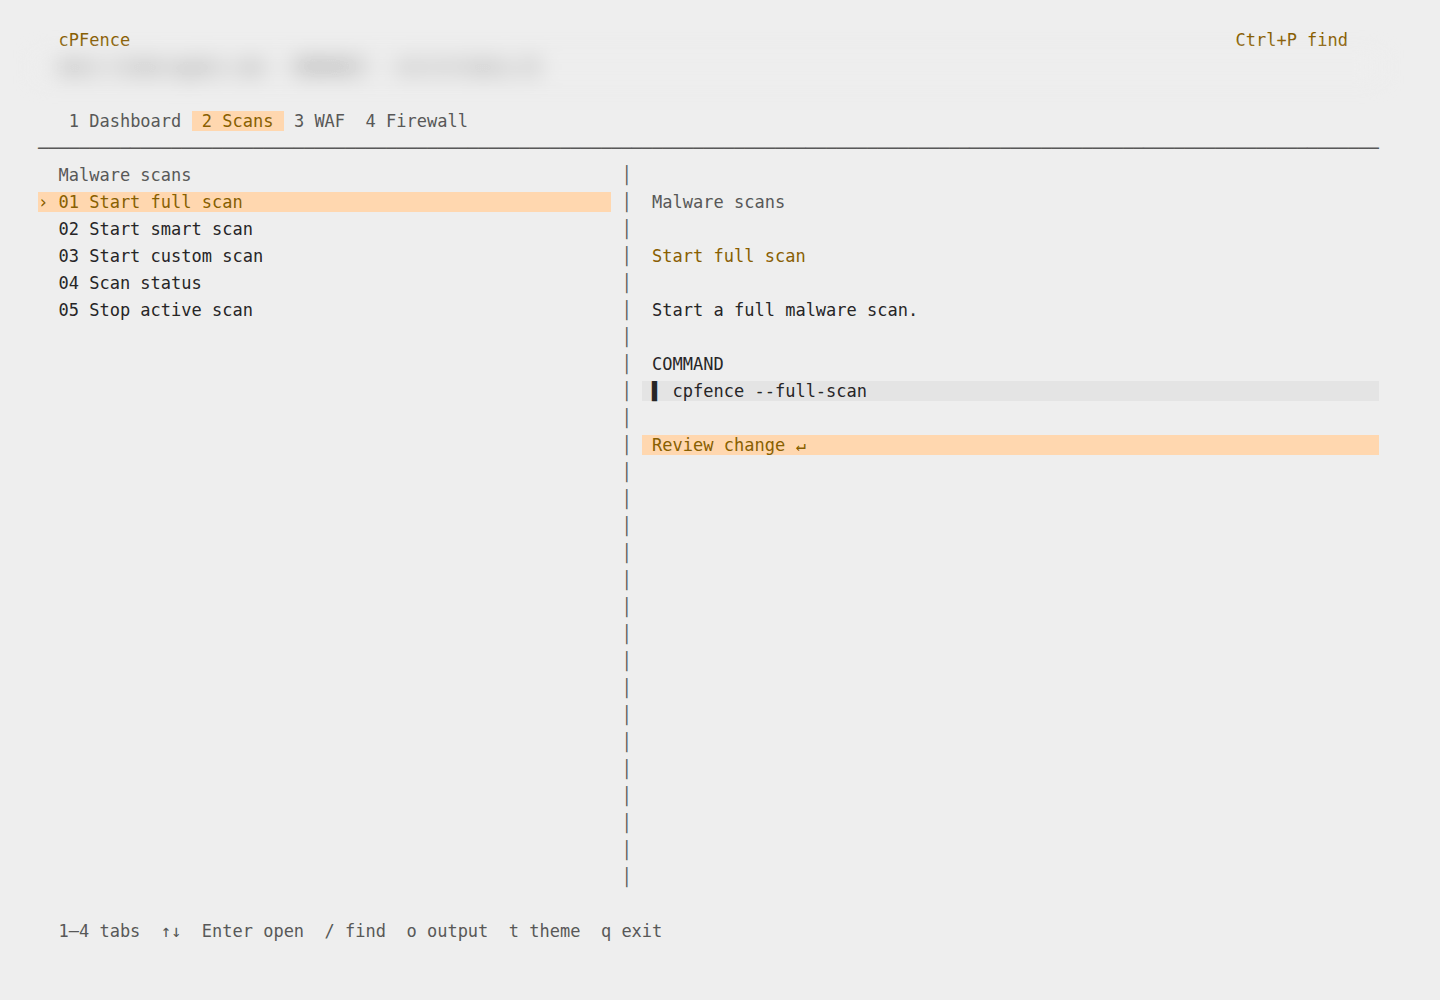1440x1000 pixels.
Task: Click the 'Malware scans' detail pane heading
Action: click(x=718, y=202)
